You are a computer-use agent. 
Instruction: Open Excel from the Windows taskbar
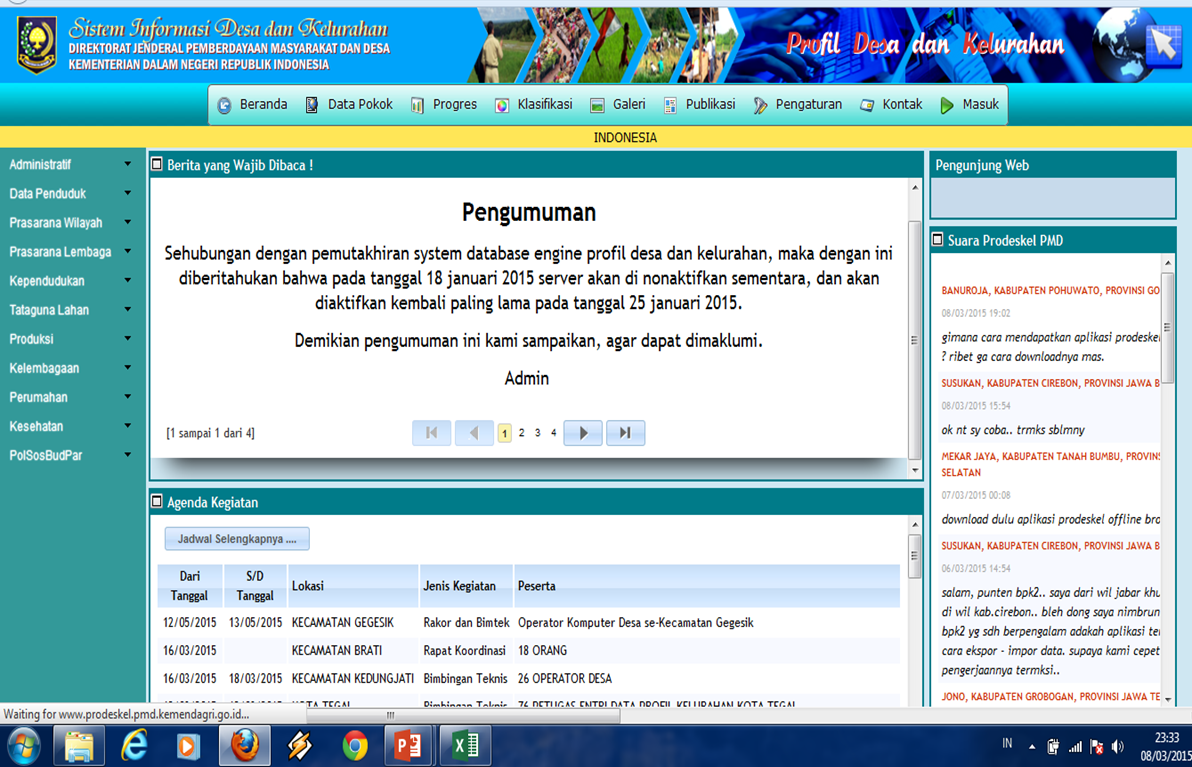pos(464,745)
